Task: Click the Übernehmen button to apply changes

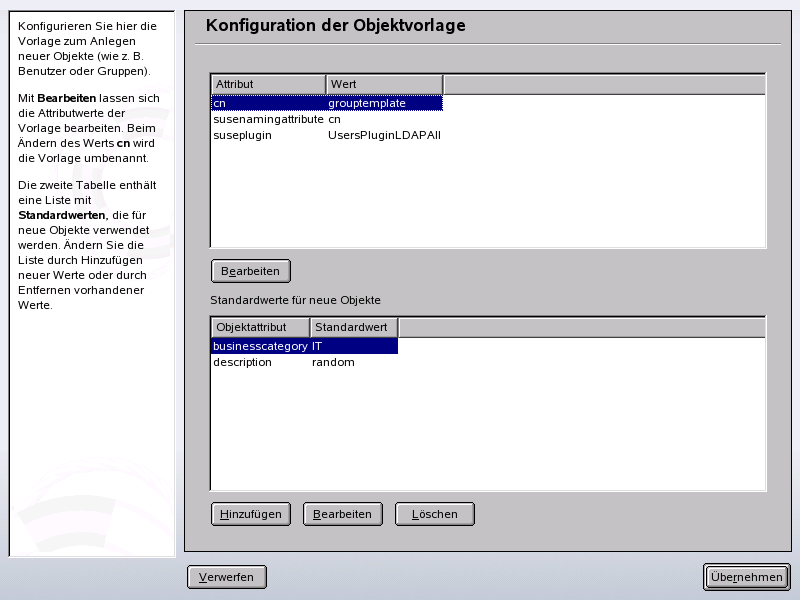Action: [746, 577]
